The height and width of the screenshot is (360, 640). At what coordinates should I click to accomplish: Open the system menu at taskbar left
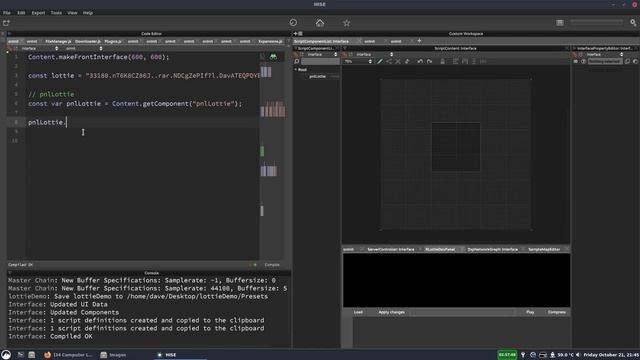click(6, 354)
